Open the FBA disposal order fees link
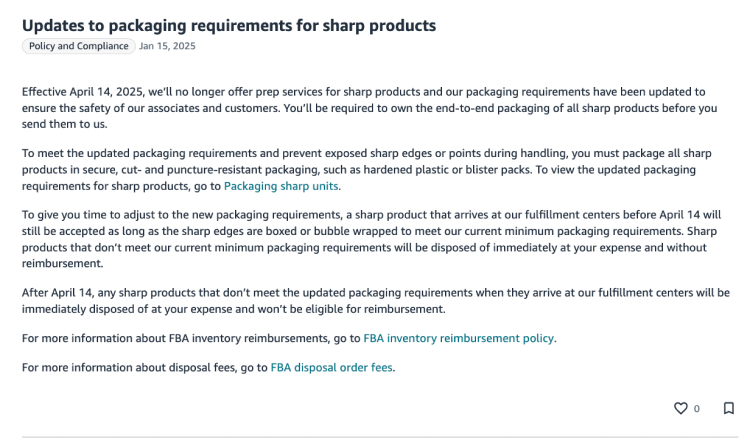This screenshot has height=444, width=750. pyautogui.click(x=332, y=367)
